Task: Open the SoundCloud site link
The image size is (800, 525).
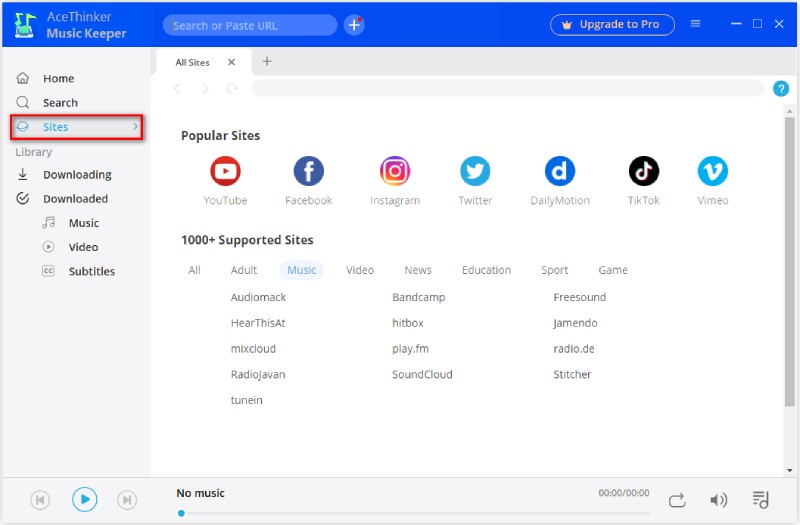Action: coord(422,374)
